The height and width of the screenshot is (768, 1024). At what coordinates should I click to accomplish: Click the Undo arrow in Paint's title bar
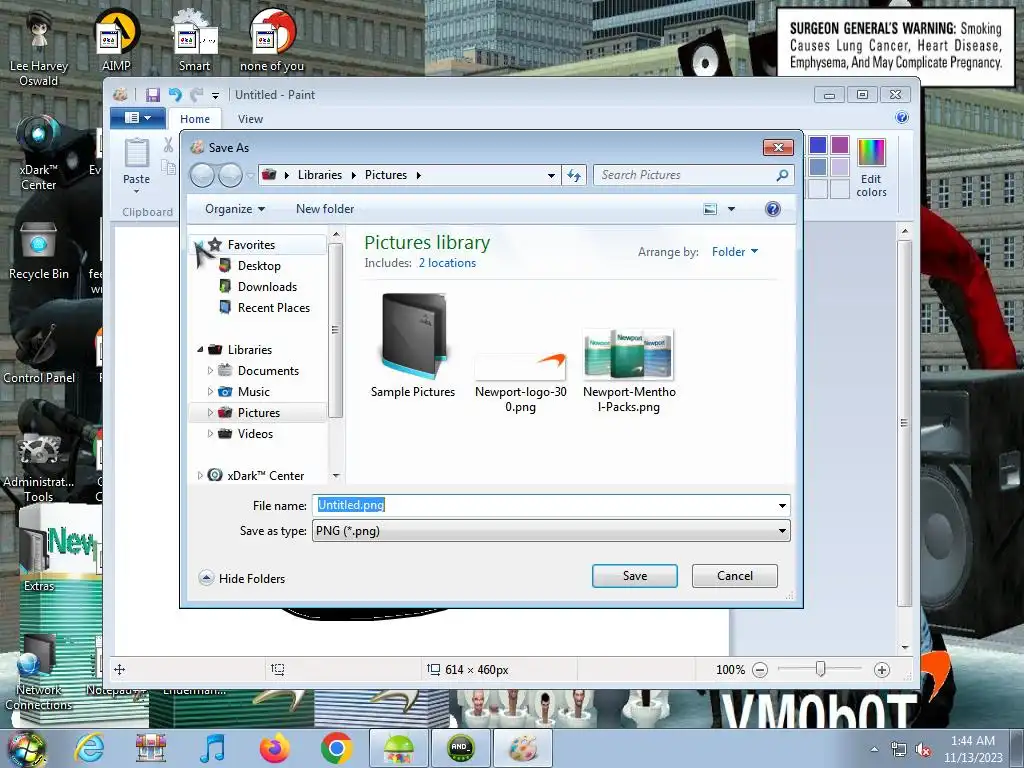[x=175, y=95]
